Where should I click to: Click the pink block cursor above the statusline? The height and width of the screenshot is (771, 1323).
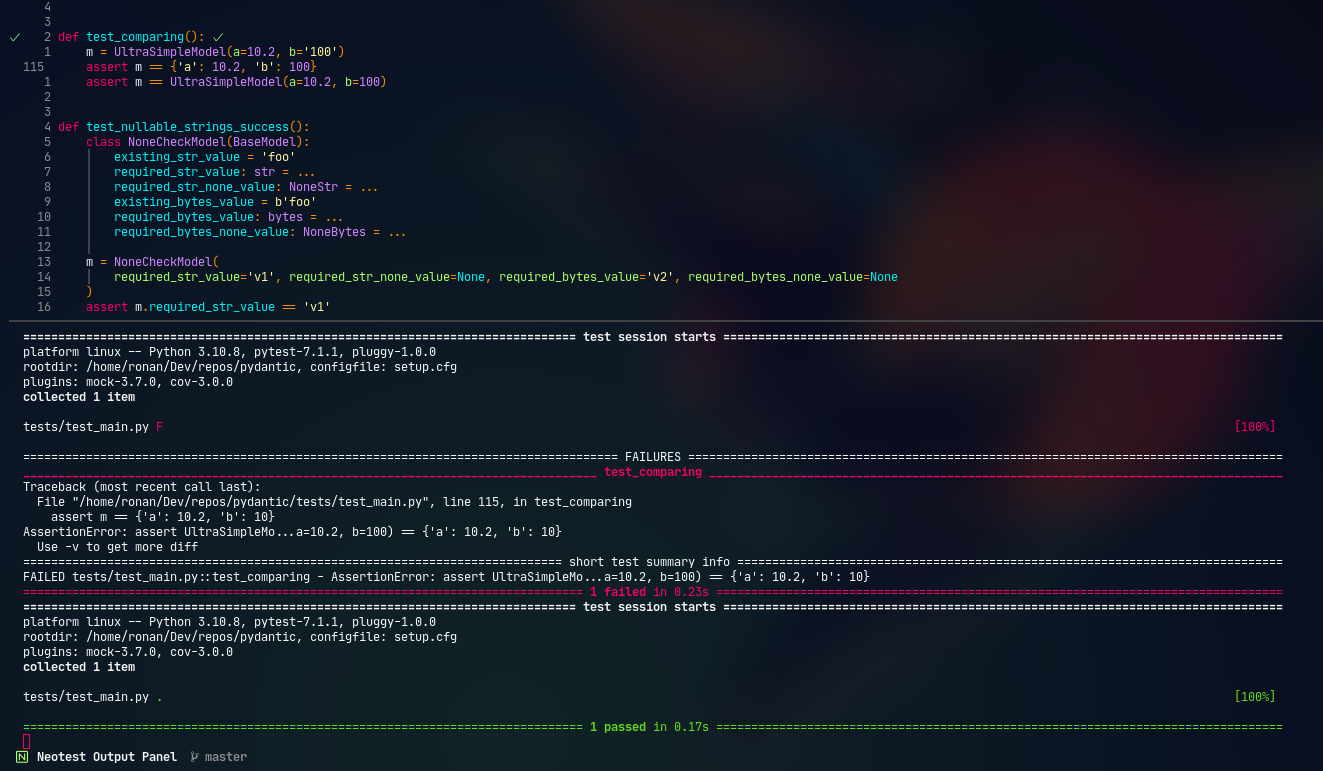(25, 740)
